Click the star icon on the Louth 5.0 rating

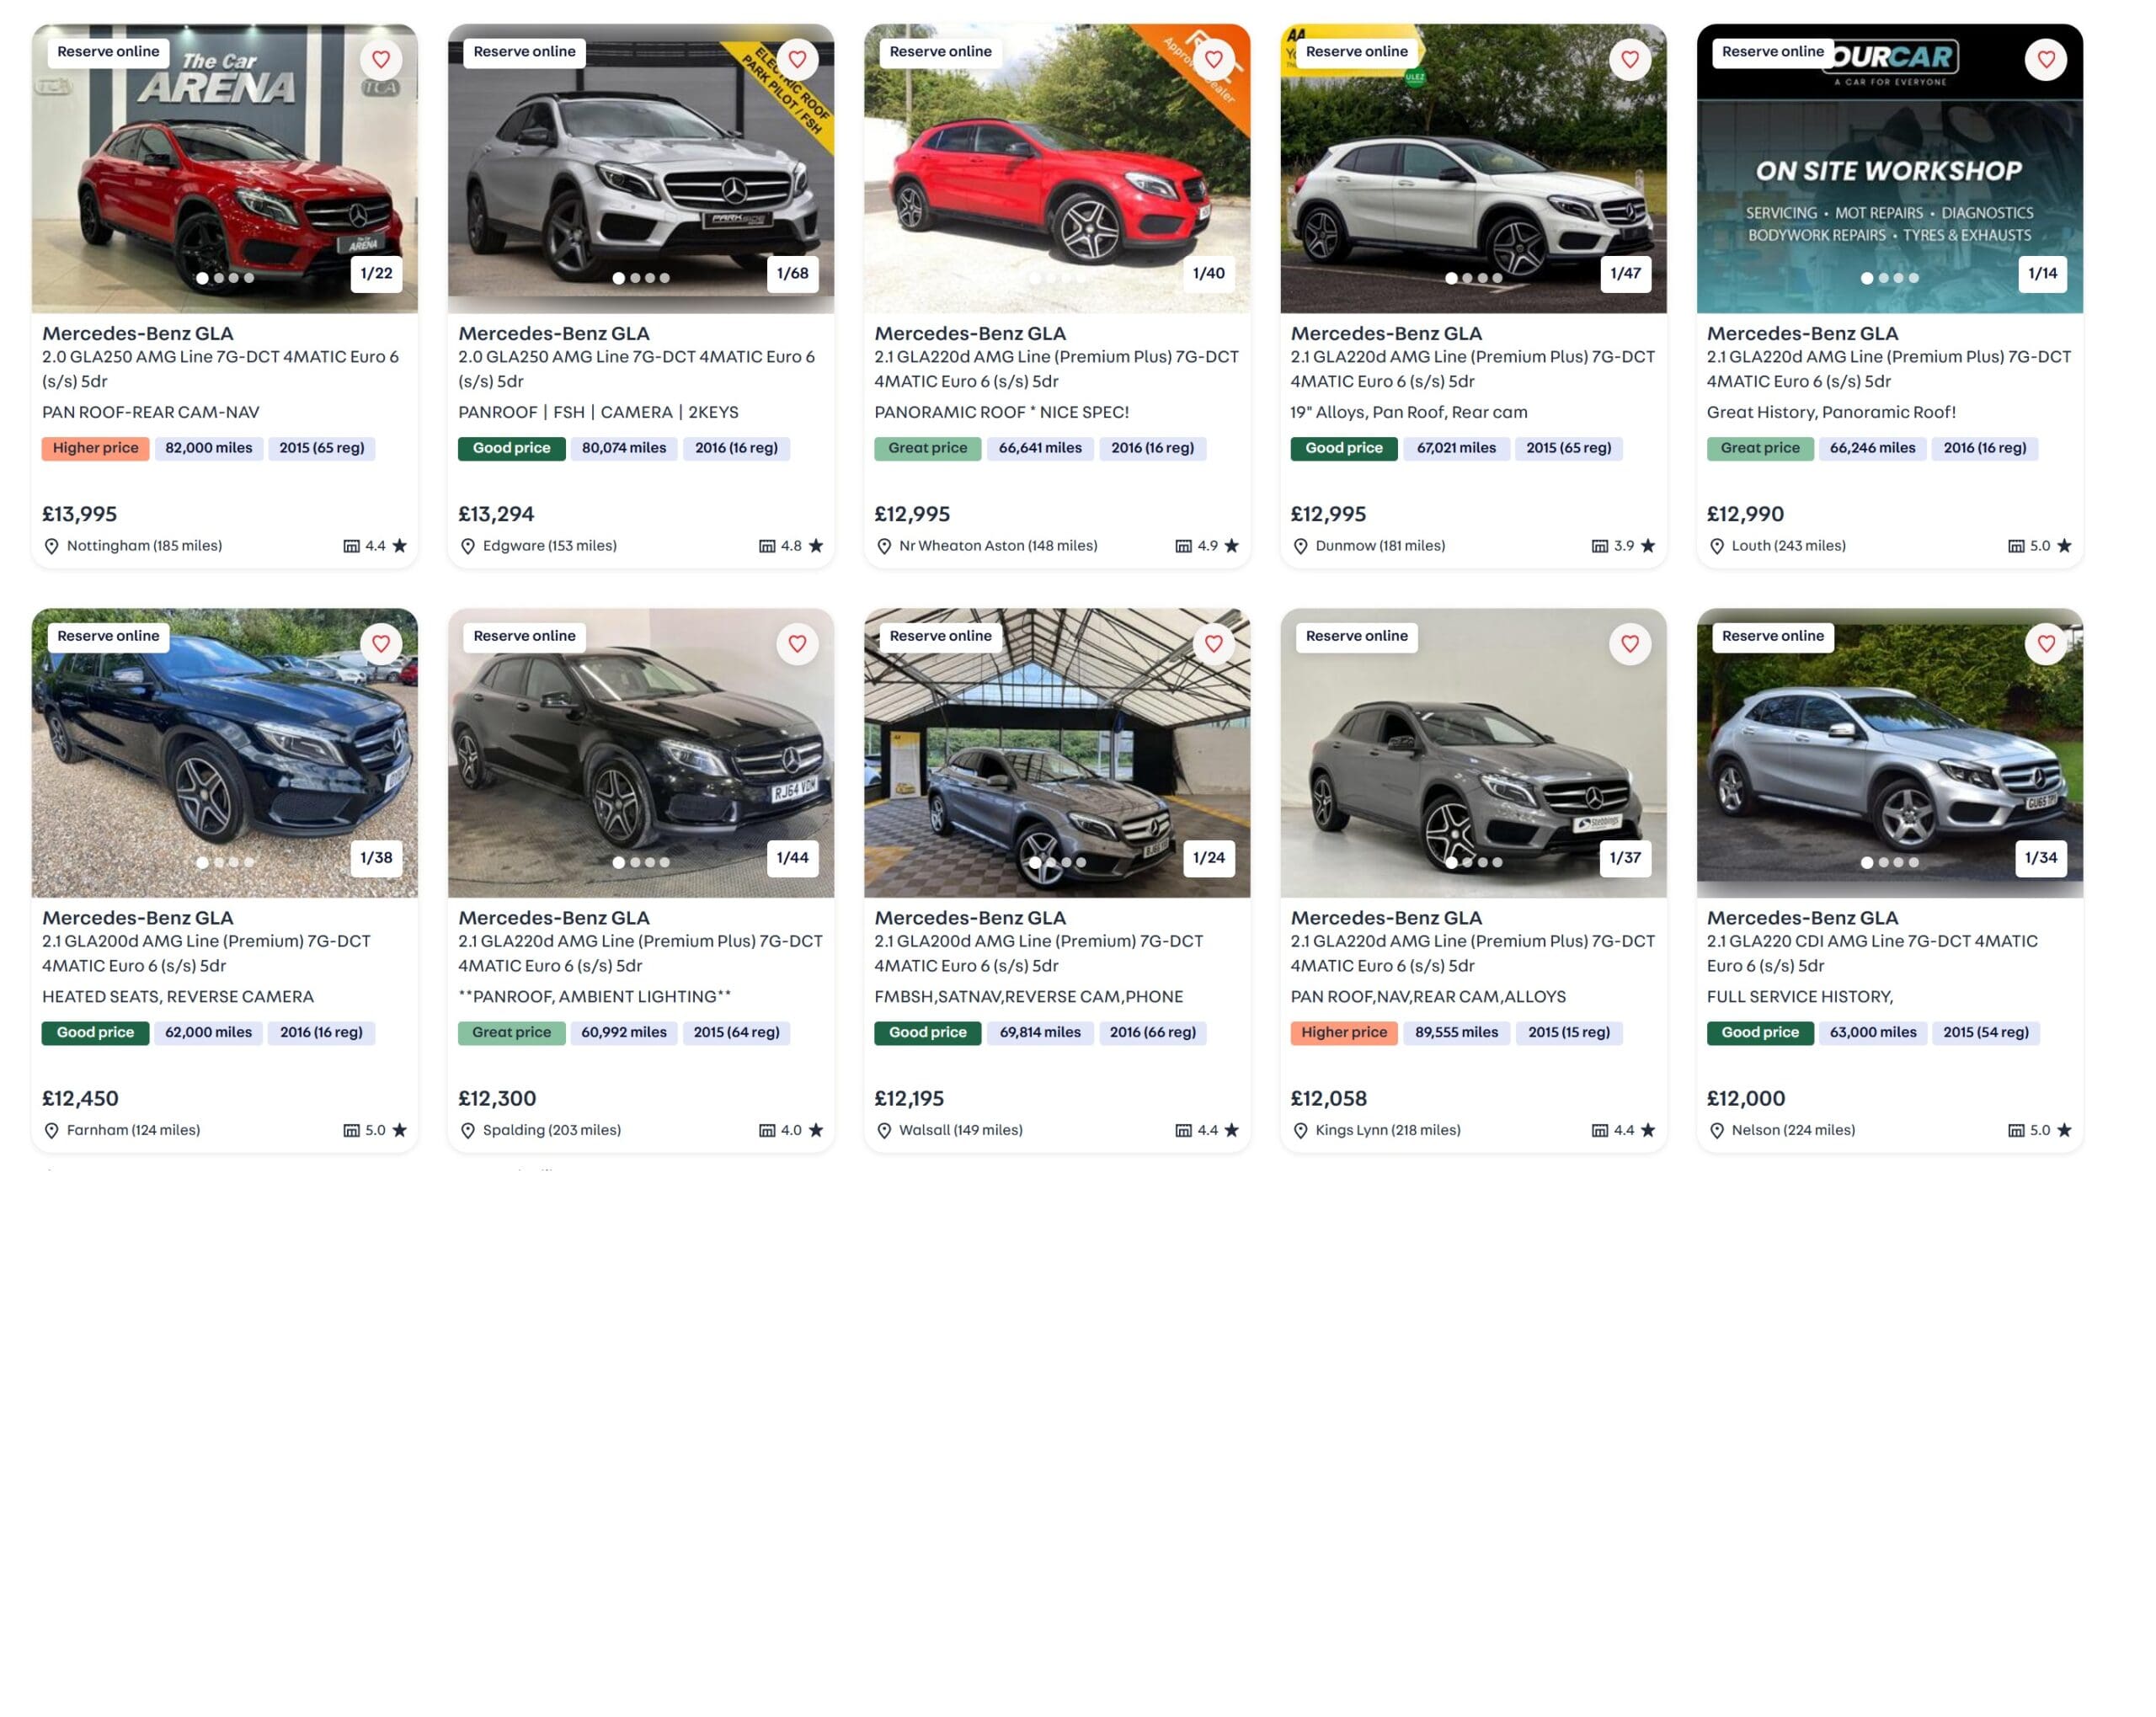point(2064,545)
